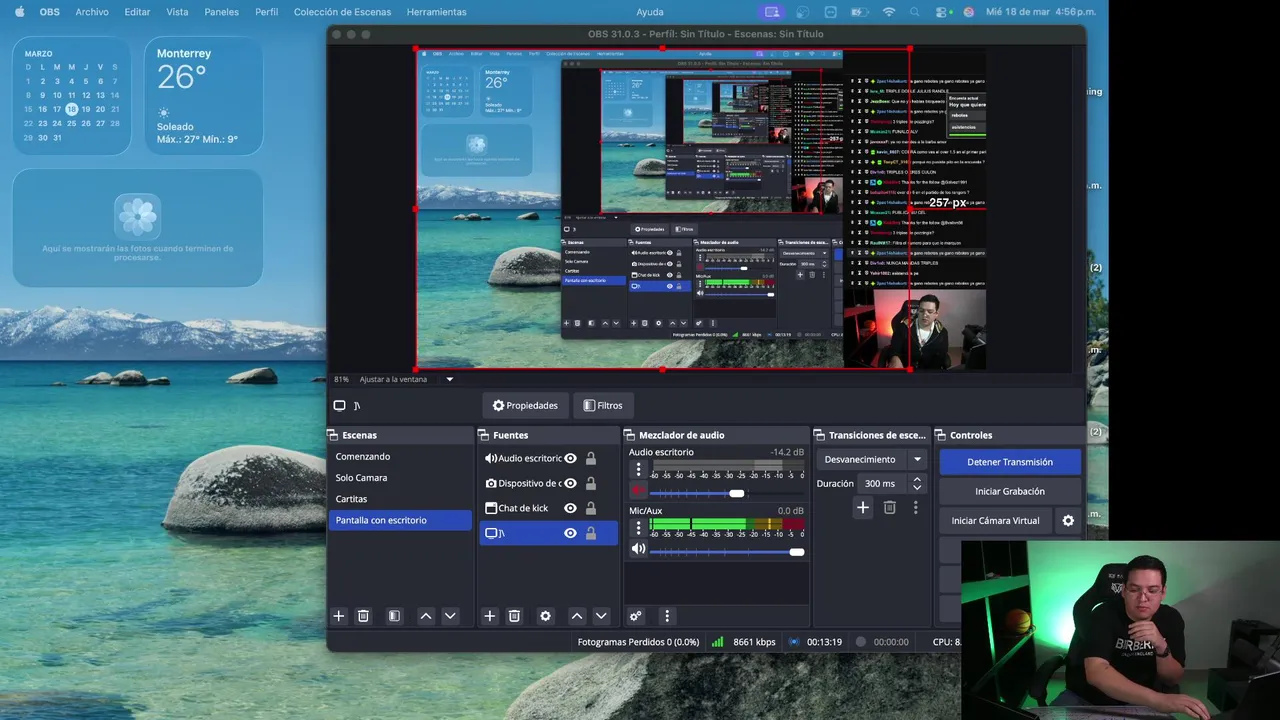Viewport: 1280px width, 720px height.
Task: Open Apple menu
Action: pos(18,12)
